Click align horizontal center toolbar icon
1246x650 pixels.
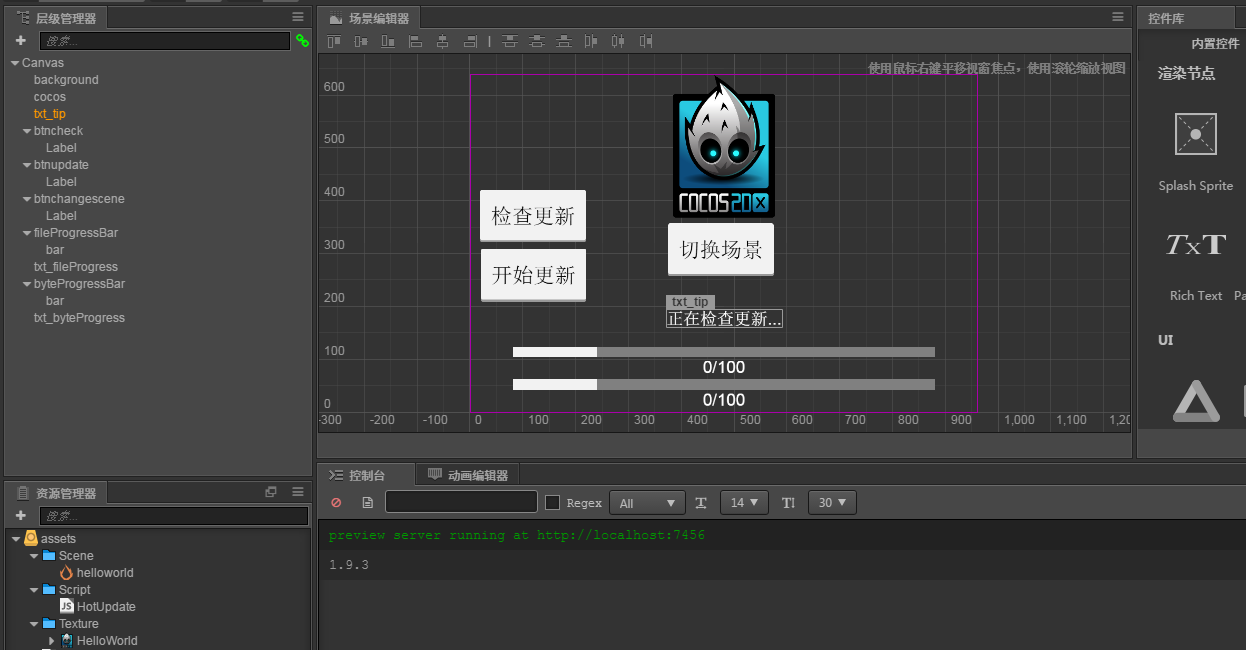click(442, 41)
